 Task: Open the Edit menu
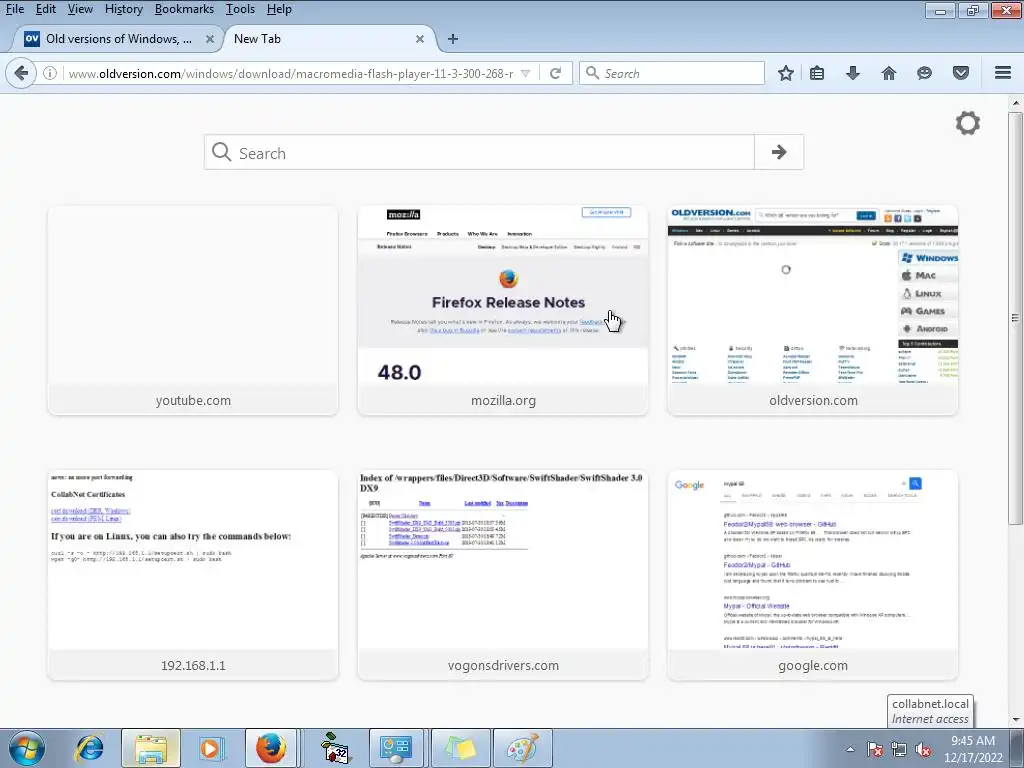coord(46,9)
